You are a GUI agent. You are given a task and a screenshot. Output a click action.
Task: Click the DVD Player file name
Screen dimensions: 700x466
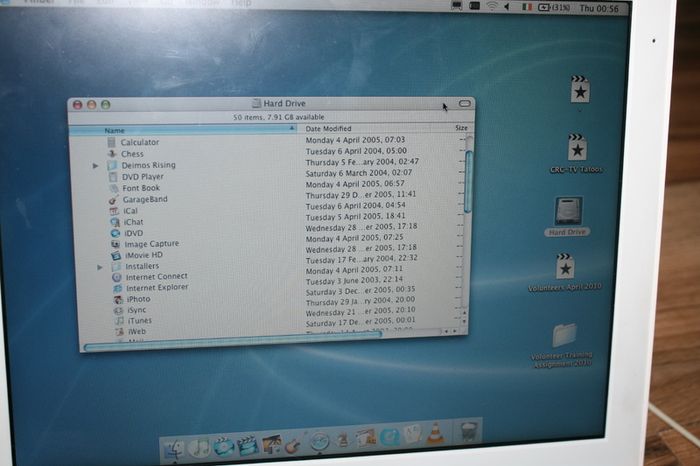[x=143, y=177]
